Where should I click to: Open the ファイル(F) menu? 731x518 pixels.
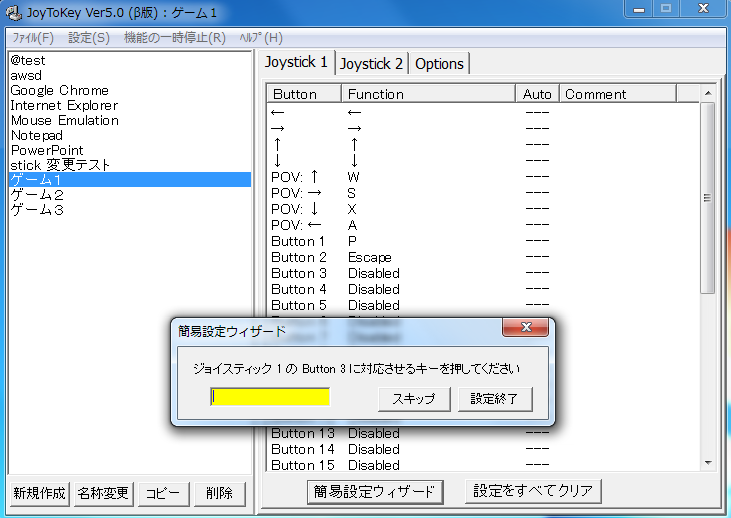[32, 37]
